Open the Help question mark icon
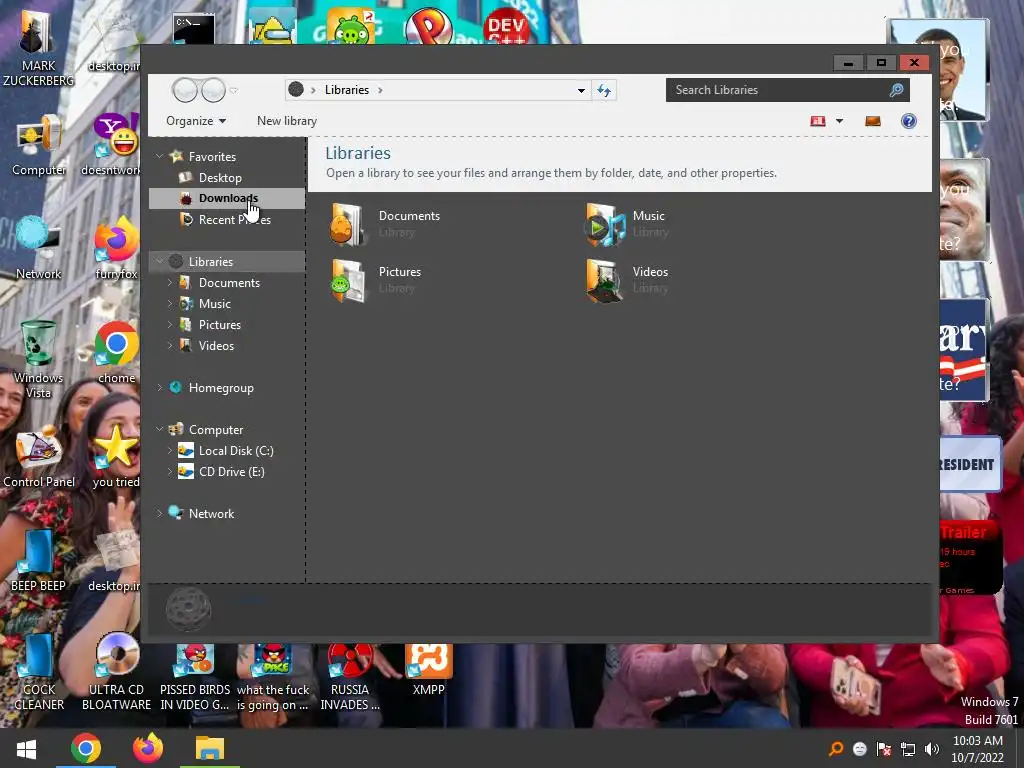 pos(908,121)
